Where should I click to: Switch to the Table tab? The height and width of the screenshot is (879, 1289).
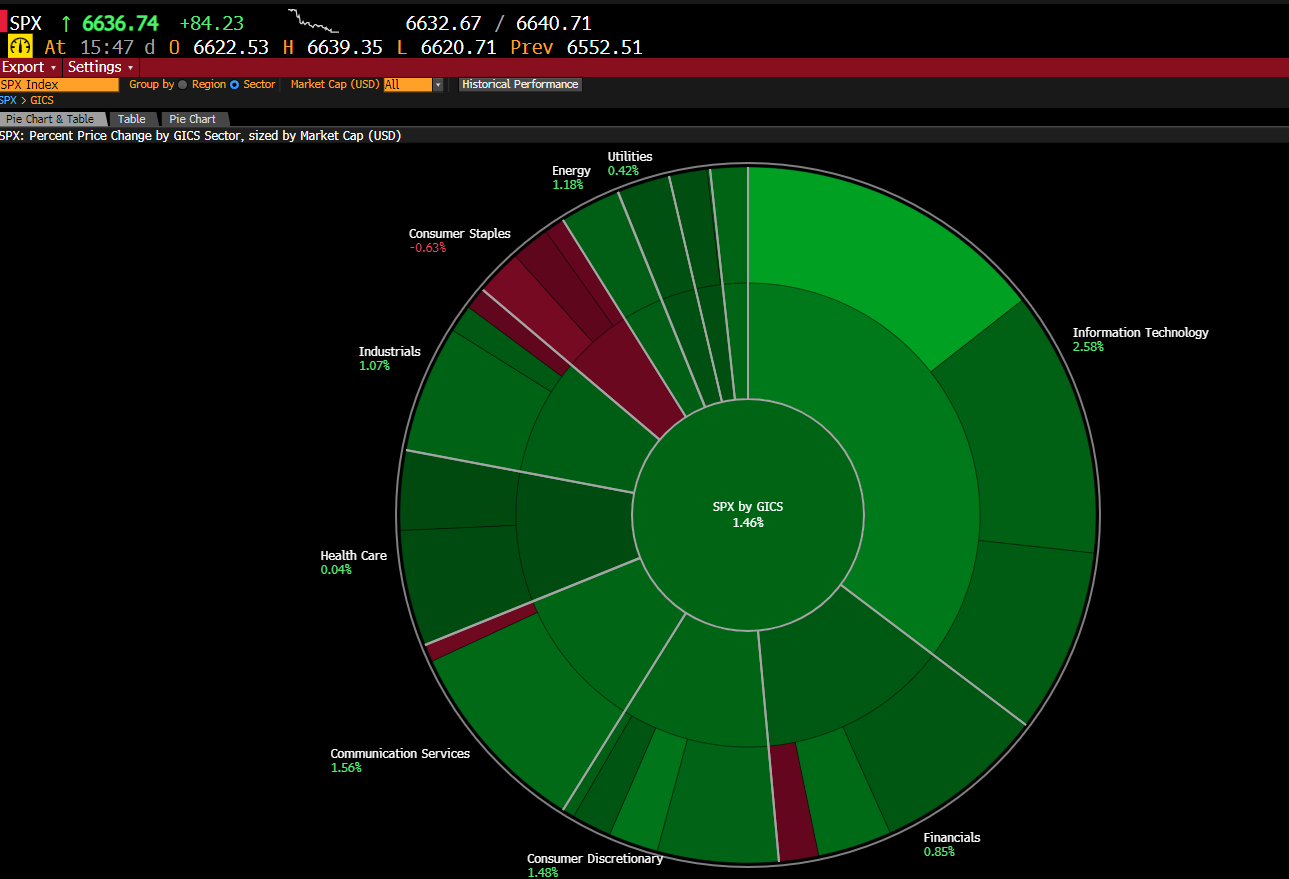(x=131, y=119)
